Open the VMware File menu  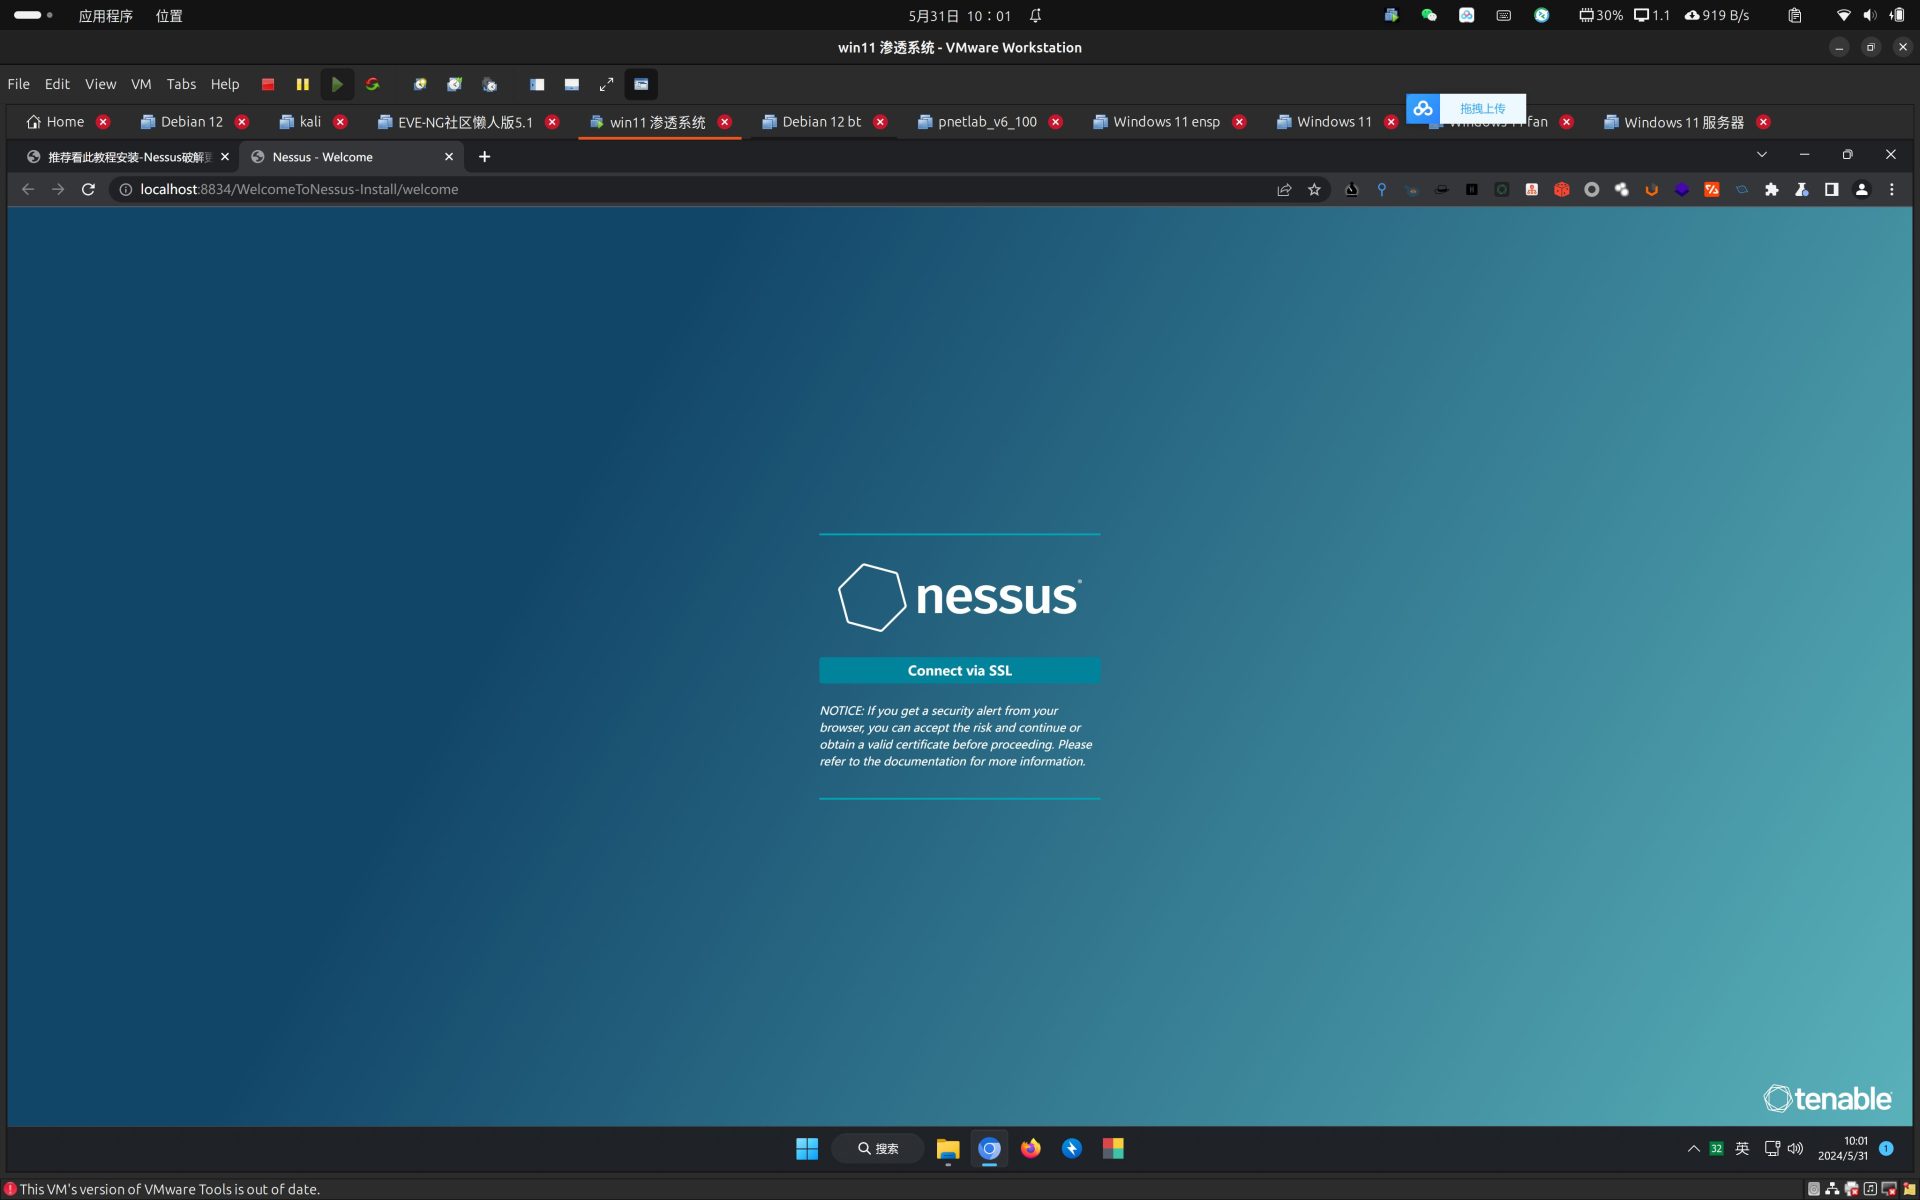click(x=19, y=84)
